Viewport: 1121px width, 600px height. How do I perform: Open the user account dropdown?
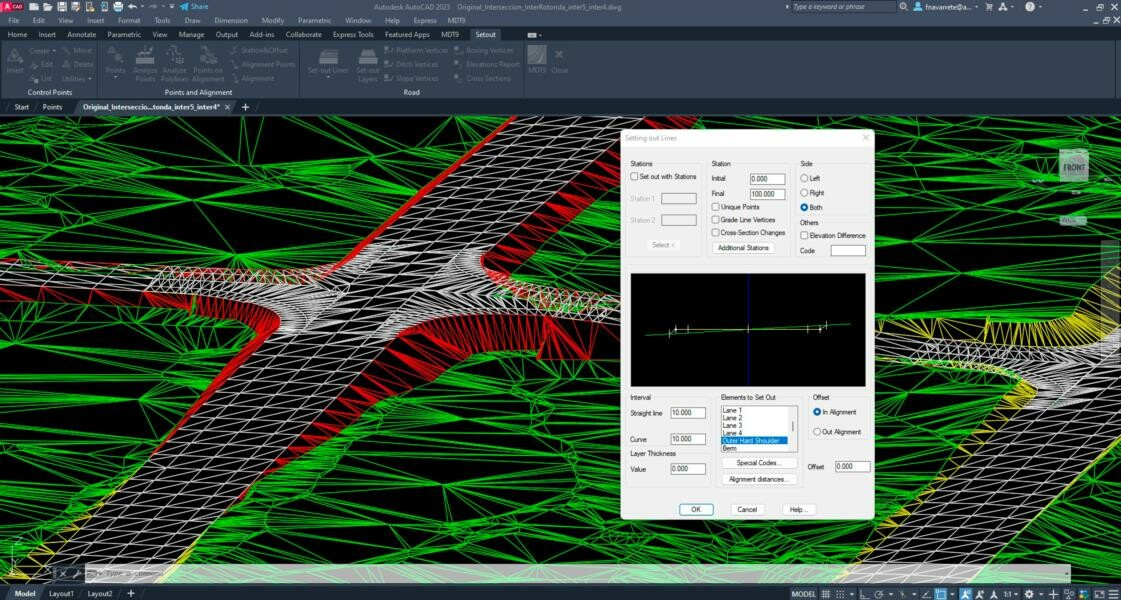click(946, 7)
